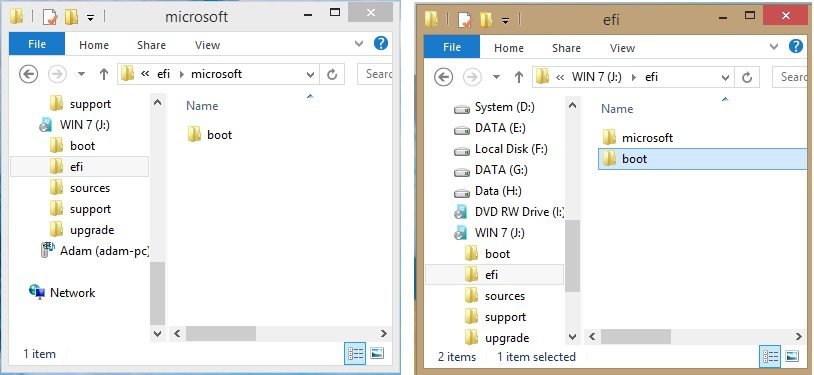Open the Home tab in microsoft window
Image resolution: width=814 pixels, height=375 pixels.
point(94,45)
